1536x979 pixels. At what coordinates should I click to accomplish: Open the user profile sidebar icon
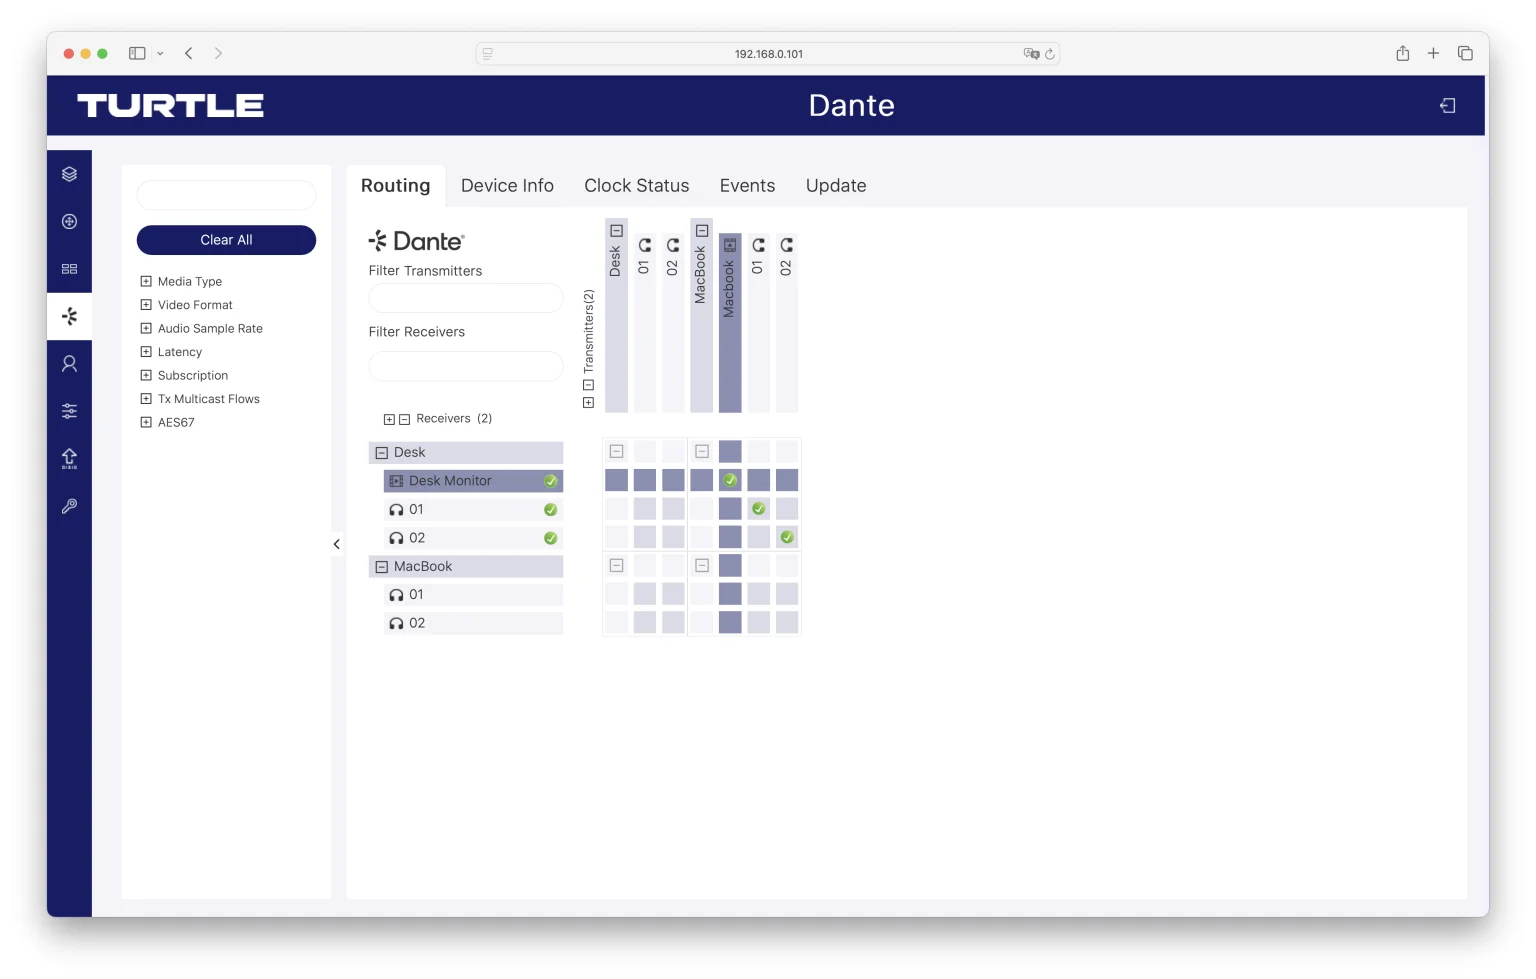[69, 364]
